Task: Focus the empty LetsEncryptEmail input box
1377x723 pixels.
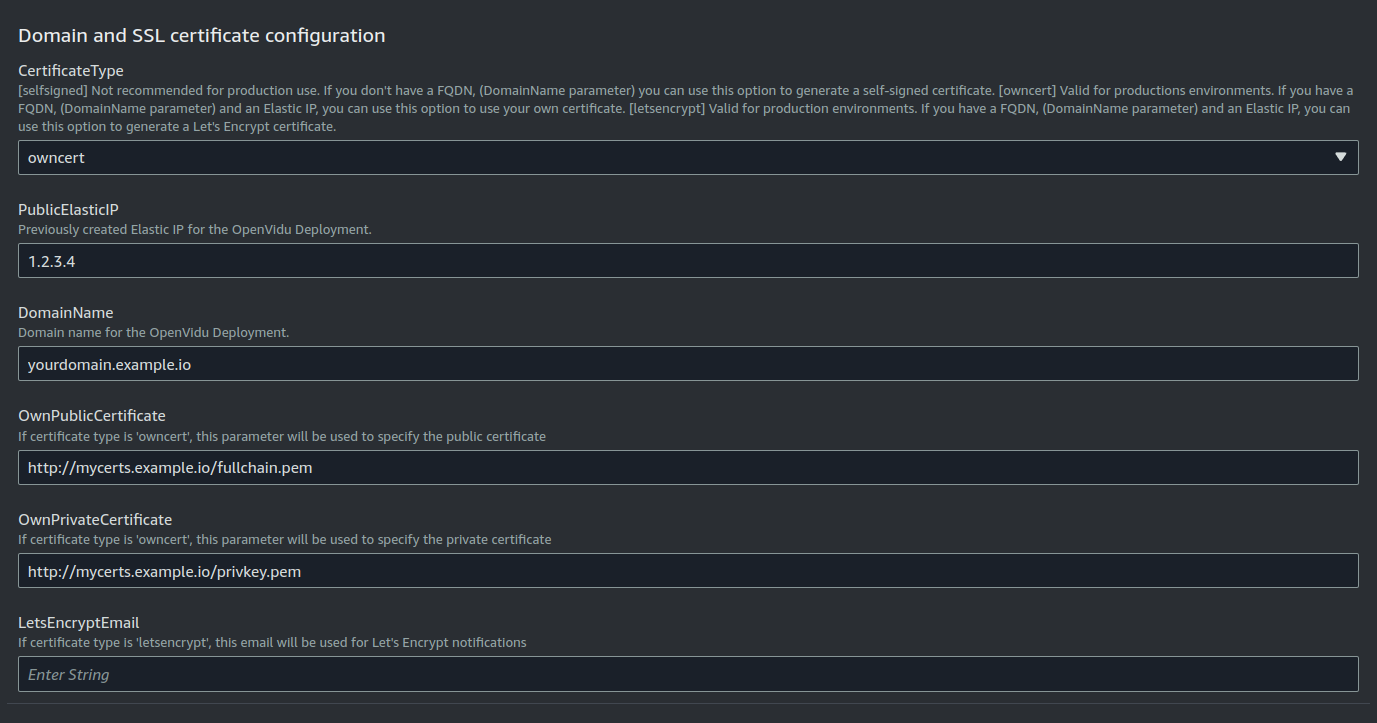Action: coord(688,674)
